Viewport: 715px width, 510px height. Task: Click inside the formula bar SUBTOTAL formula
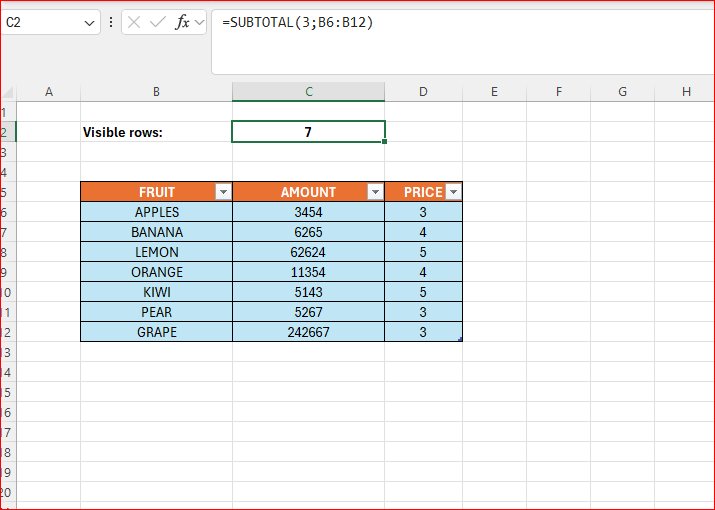298,23
